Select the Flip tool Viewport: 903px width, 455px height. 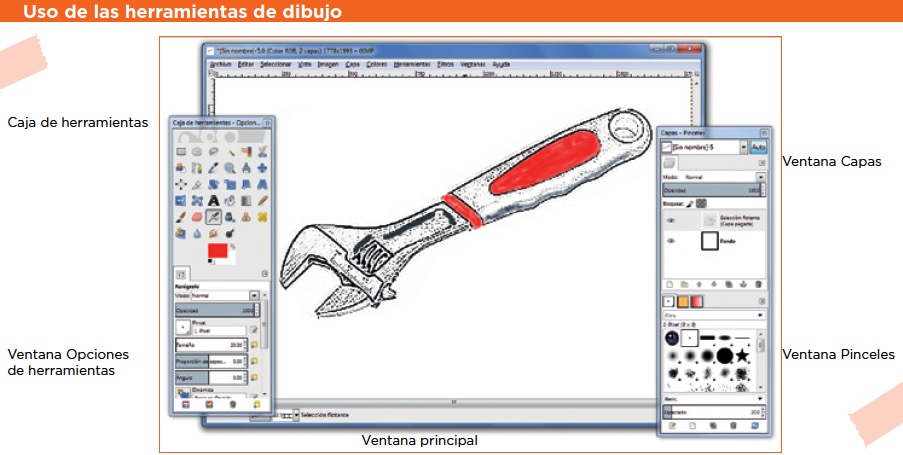[x=181, y=201]
